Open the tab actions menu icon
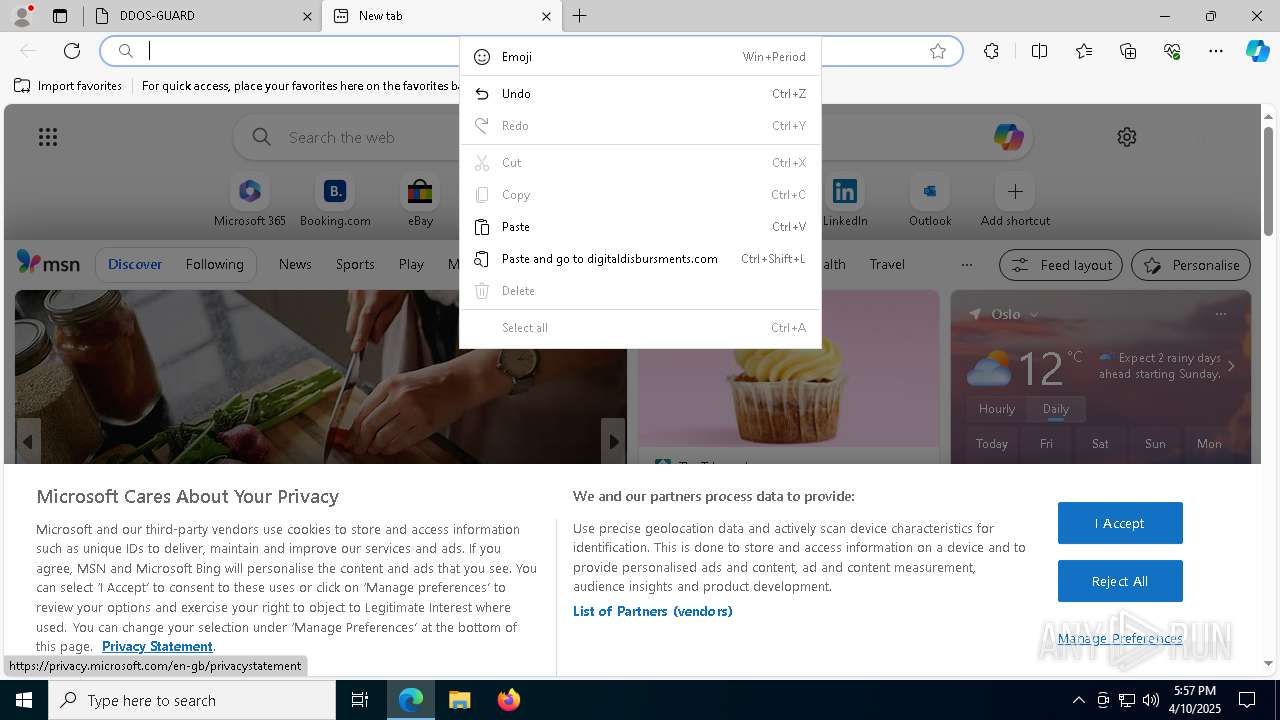Viewport: 1280px width, 720px height. point(60,16)
